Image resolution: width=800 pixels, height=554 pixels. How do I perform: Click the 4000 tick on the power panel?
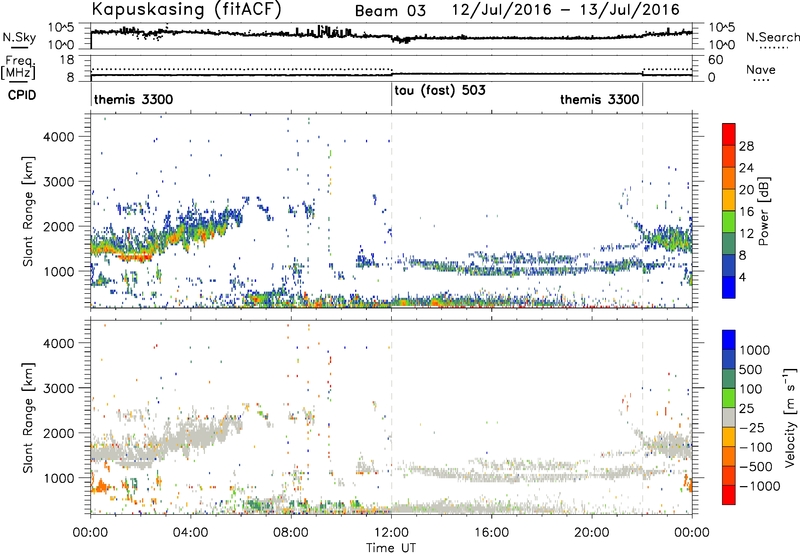58,137
